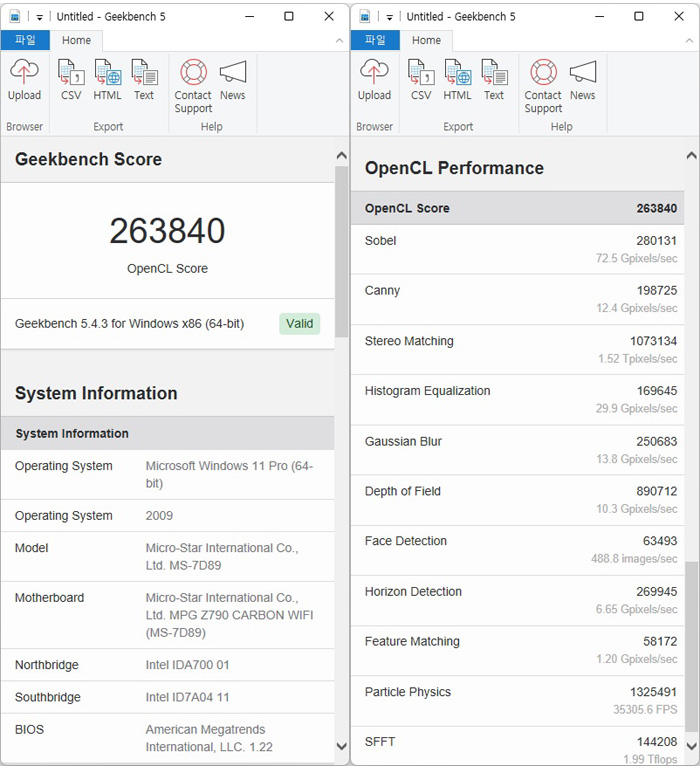Click scroll down arrow in left window

click(x=341, y=746)
